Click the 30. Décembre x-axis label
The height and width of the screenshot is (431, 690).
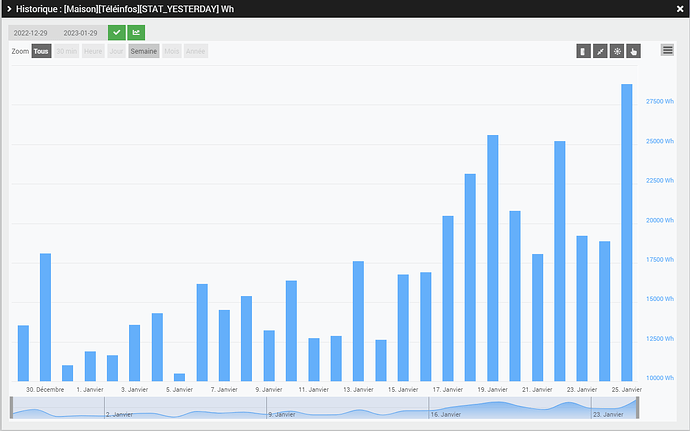(45, 390)
